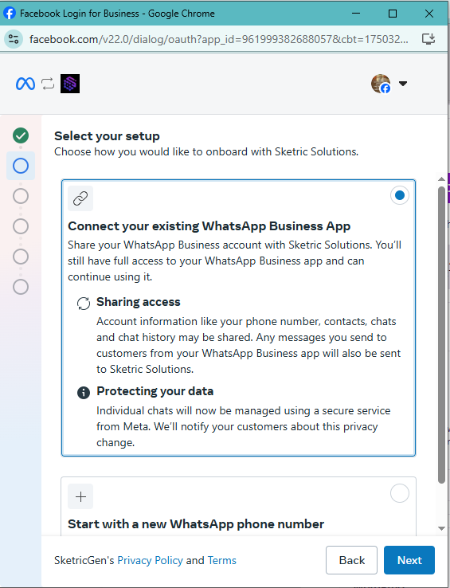The image size is (450, 588).
Task: Select the Start with a new WhatsApp phone number radio
Action: [x=399, y=493]
